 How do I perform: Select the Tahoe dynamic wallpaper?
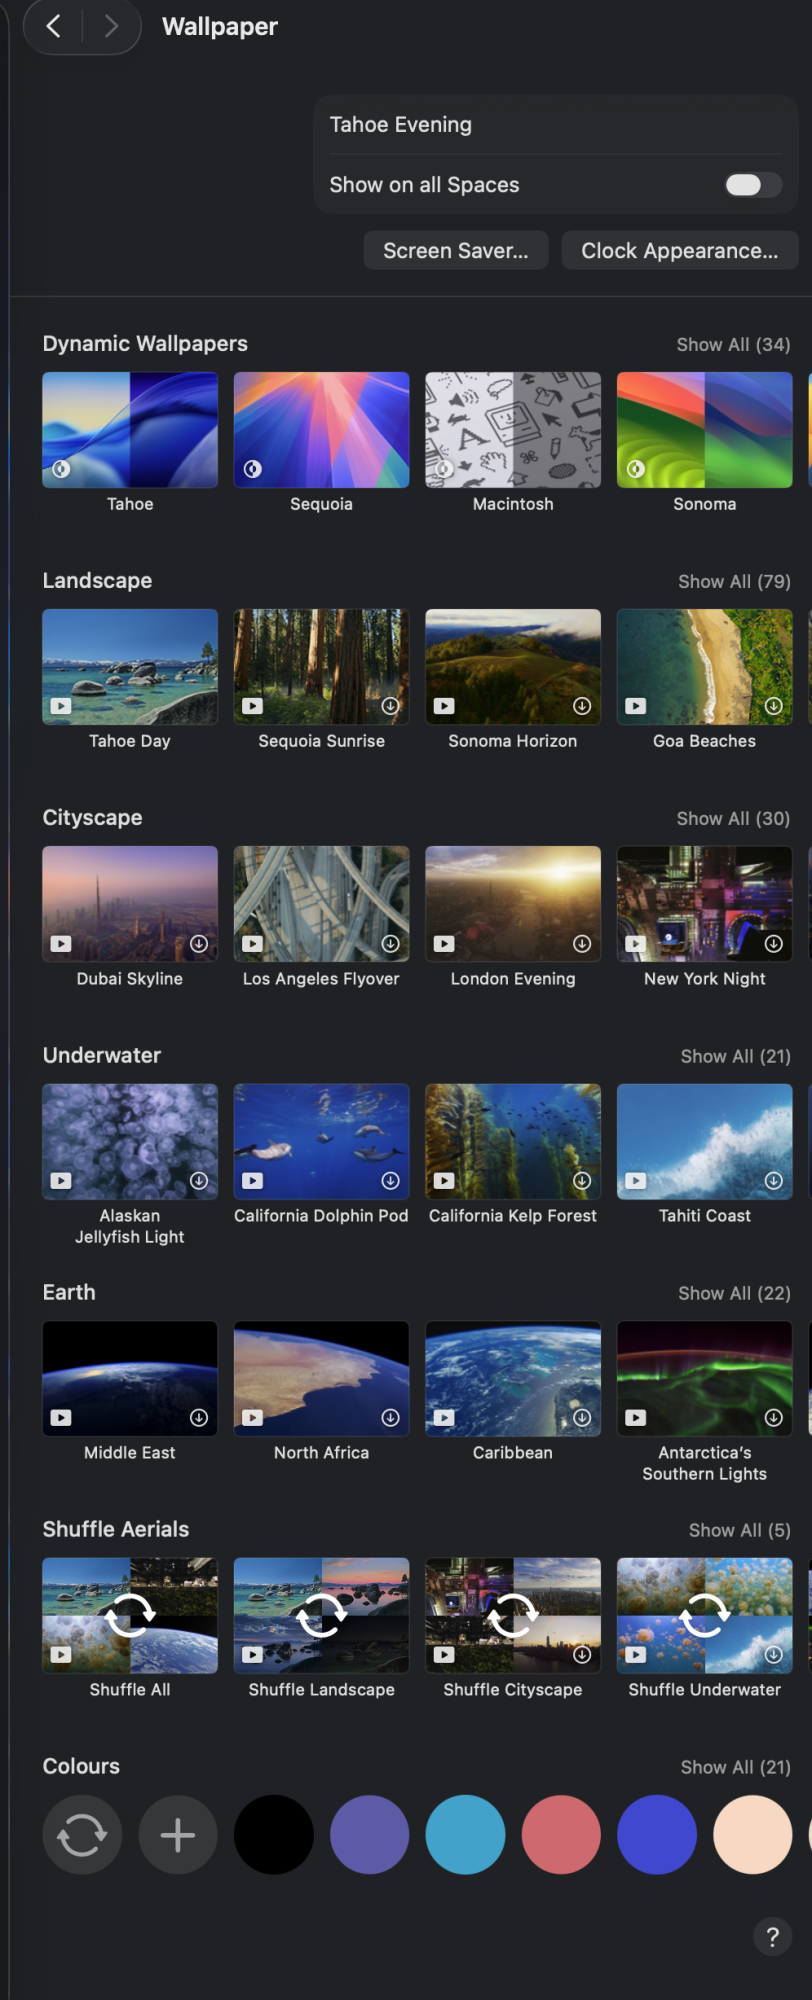[x=130, y=430]
